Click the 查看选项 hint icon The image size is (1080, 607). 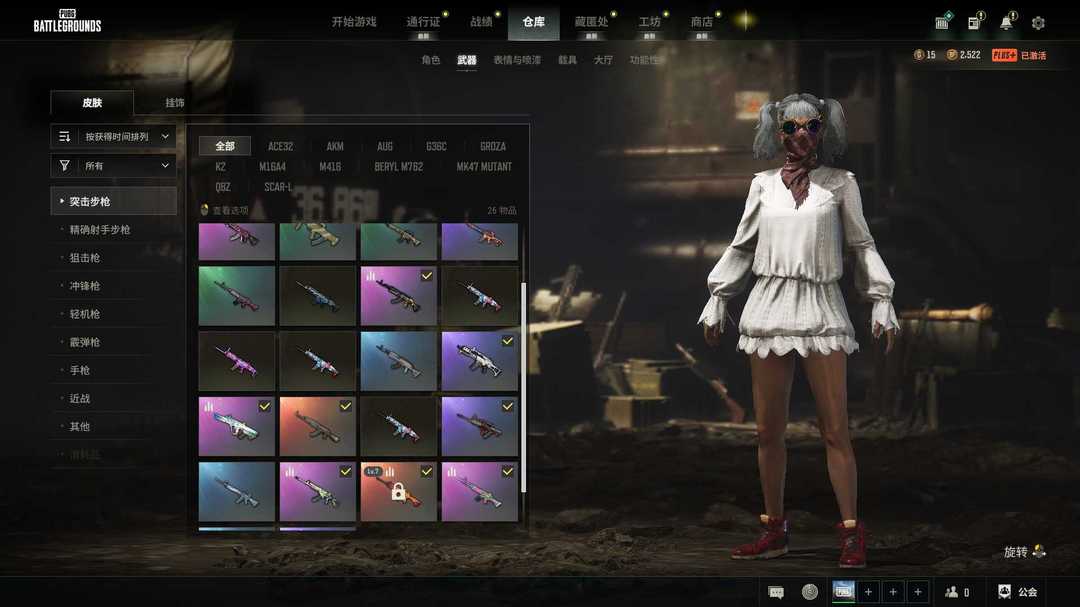pos(204,209)
